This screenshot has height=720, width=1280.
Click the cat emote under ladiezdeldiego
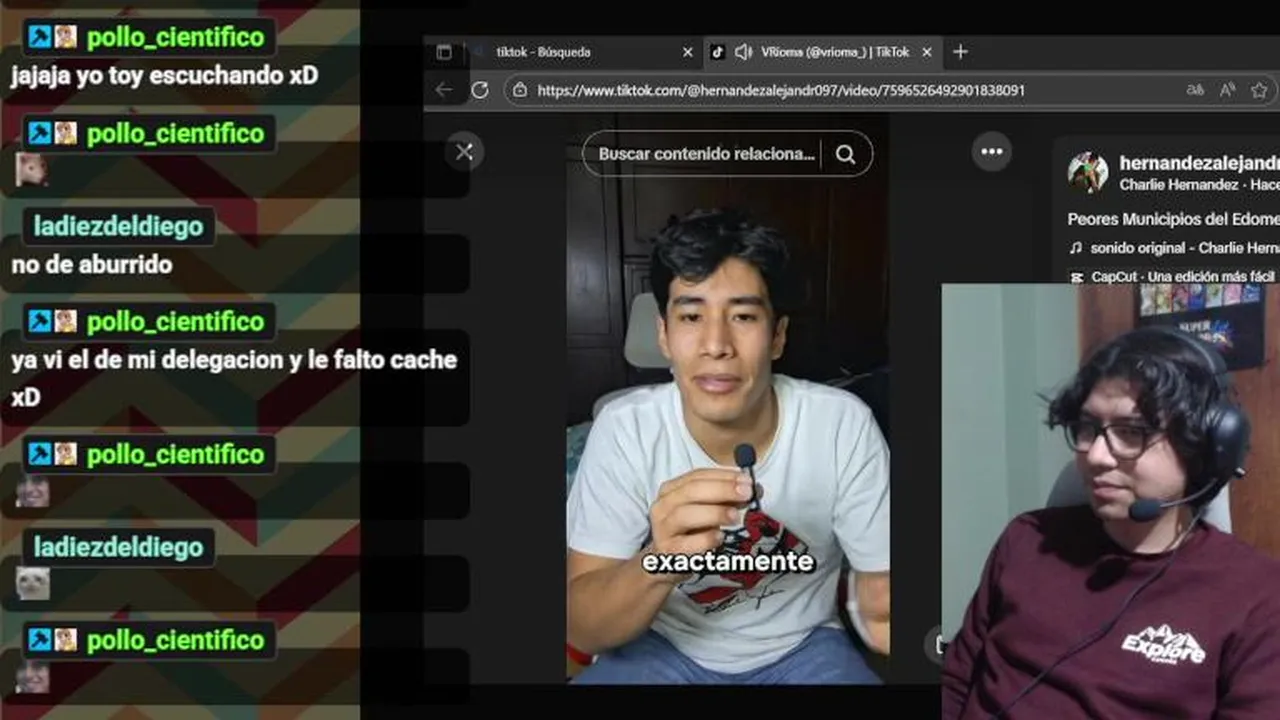coord(32,583)
